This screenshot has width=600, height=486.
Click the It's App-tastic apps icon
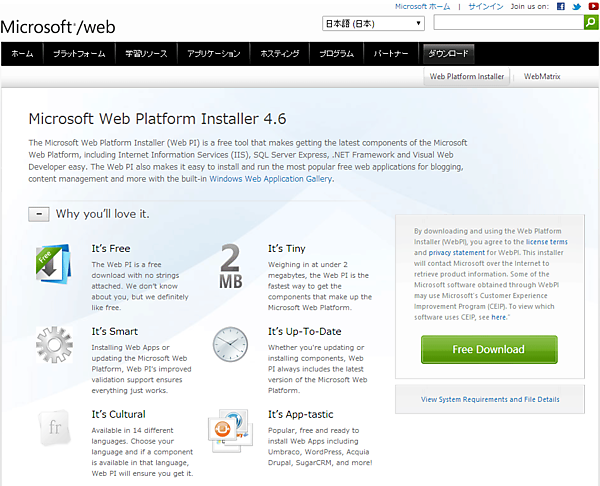[x=230, y=428]
